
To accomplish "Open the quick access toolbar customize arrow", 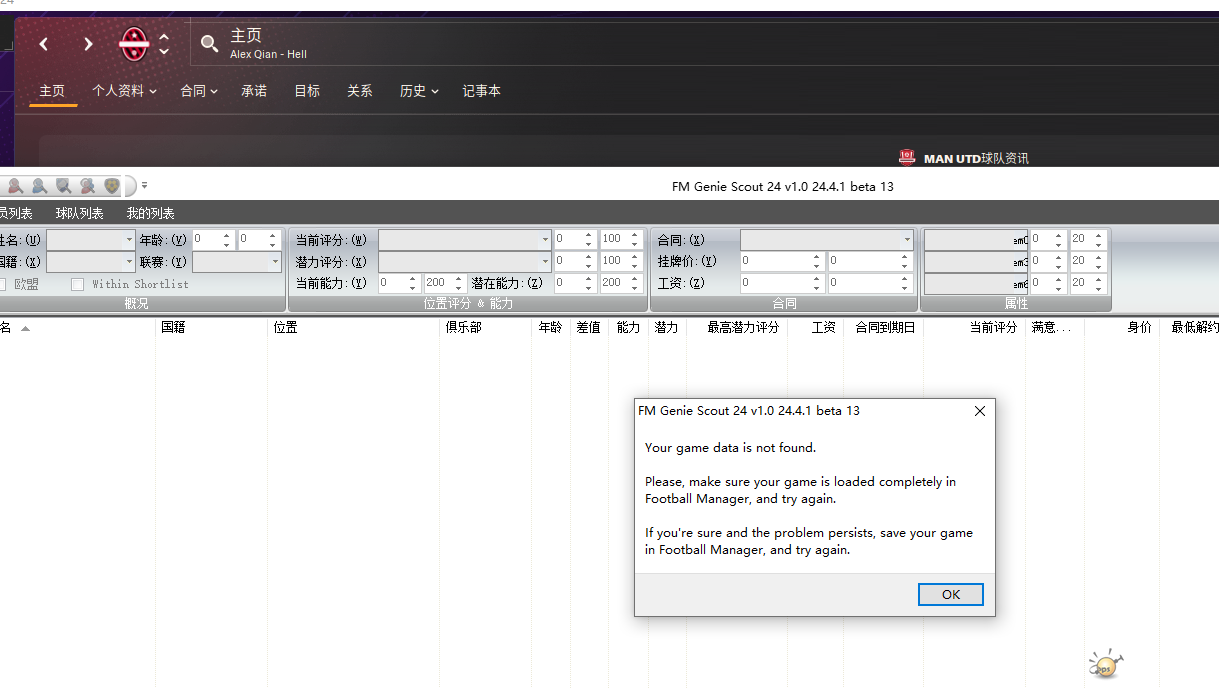I will (x=145, y=186).
